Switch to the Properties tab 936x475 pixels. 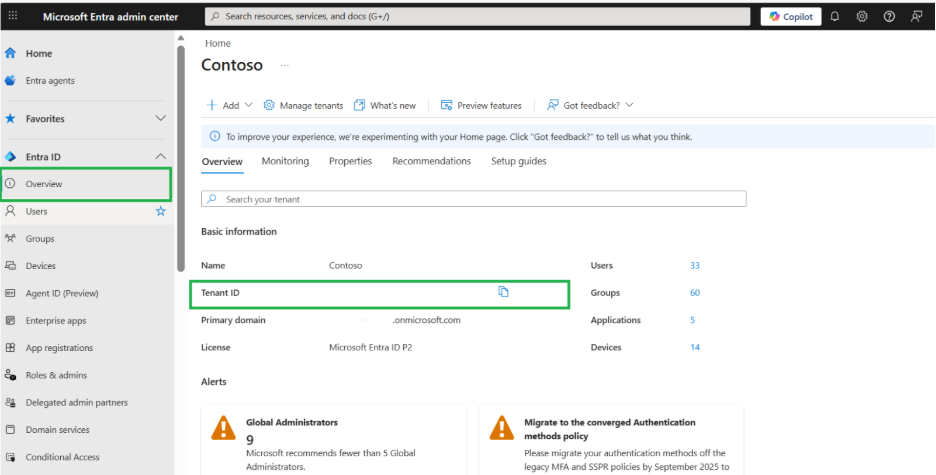pyautogui.click(x=350, y=161)
